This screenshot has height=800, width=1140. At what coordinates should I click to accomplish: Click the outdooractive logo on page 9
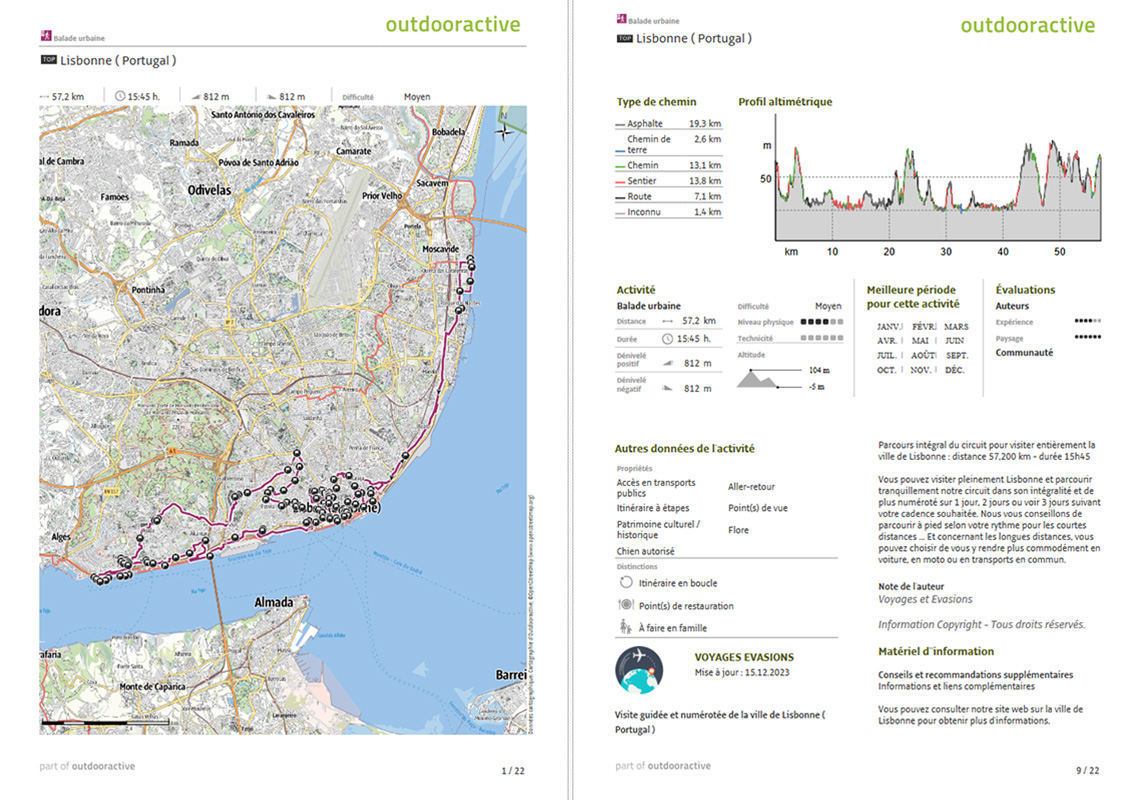(x=1027, y=25)
